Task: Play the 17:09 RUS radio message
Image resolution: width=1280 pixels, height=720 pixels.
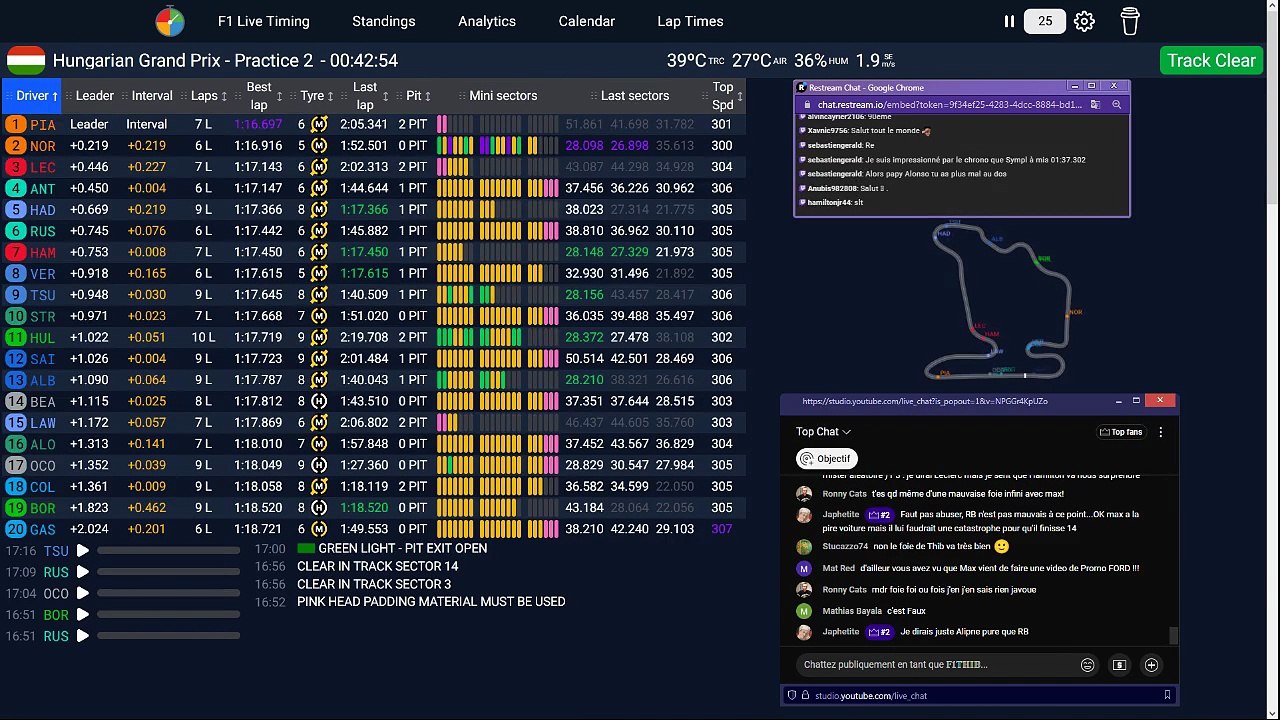Action: pos(83,572)
